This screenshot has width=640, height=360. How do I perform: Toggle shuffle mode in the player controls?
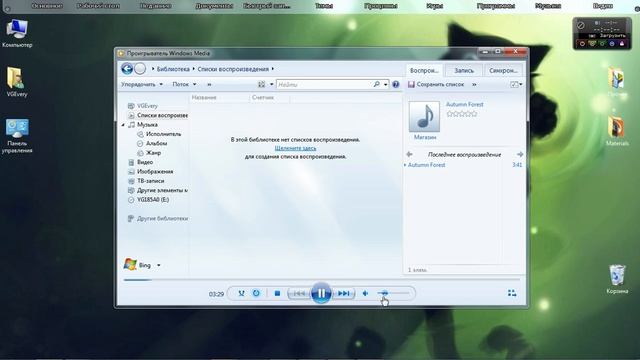pos(241,293)
